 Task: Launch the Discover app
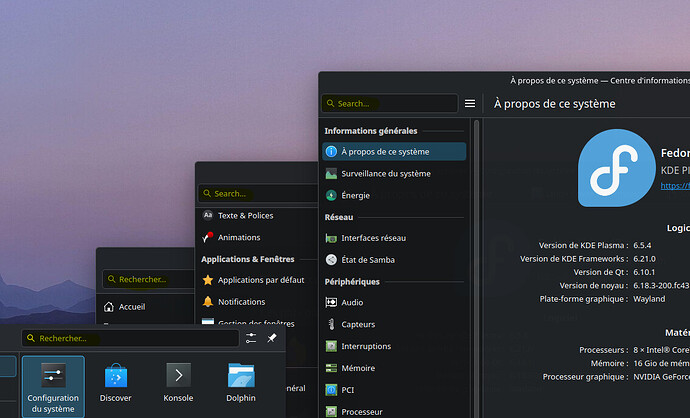pos(116,383)
